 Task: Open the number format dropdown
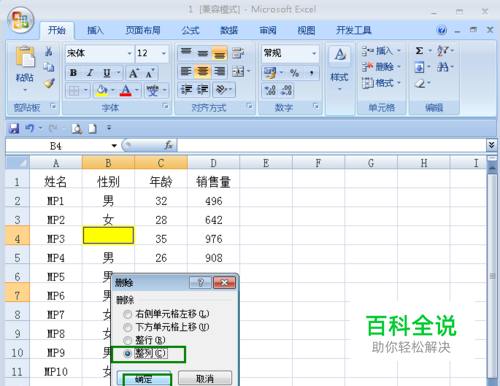tap(314, 53)
